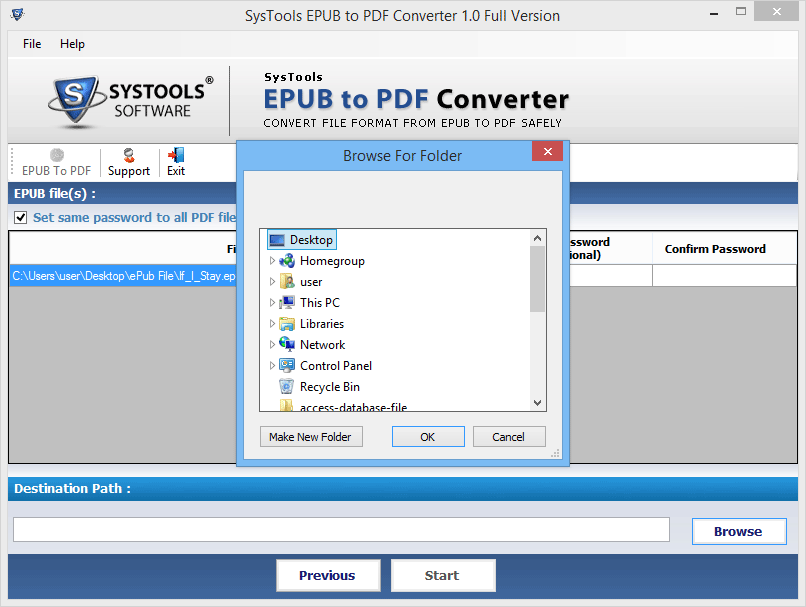Viewport: 806px width, 607px height.
Task: Select the user label in tree
Action: pos(311,282)
